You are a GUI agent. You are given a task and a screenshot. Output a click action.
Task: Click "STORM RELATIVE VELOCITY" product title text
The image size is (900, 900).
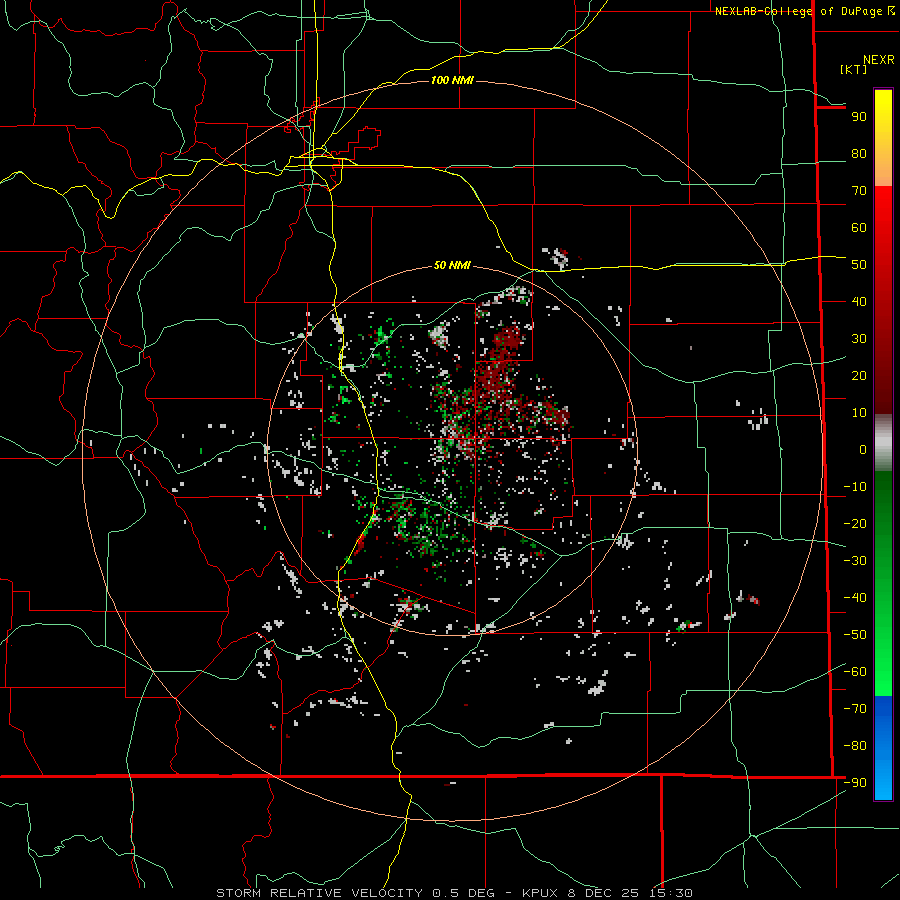[319, 893]
